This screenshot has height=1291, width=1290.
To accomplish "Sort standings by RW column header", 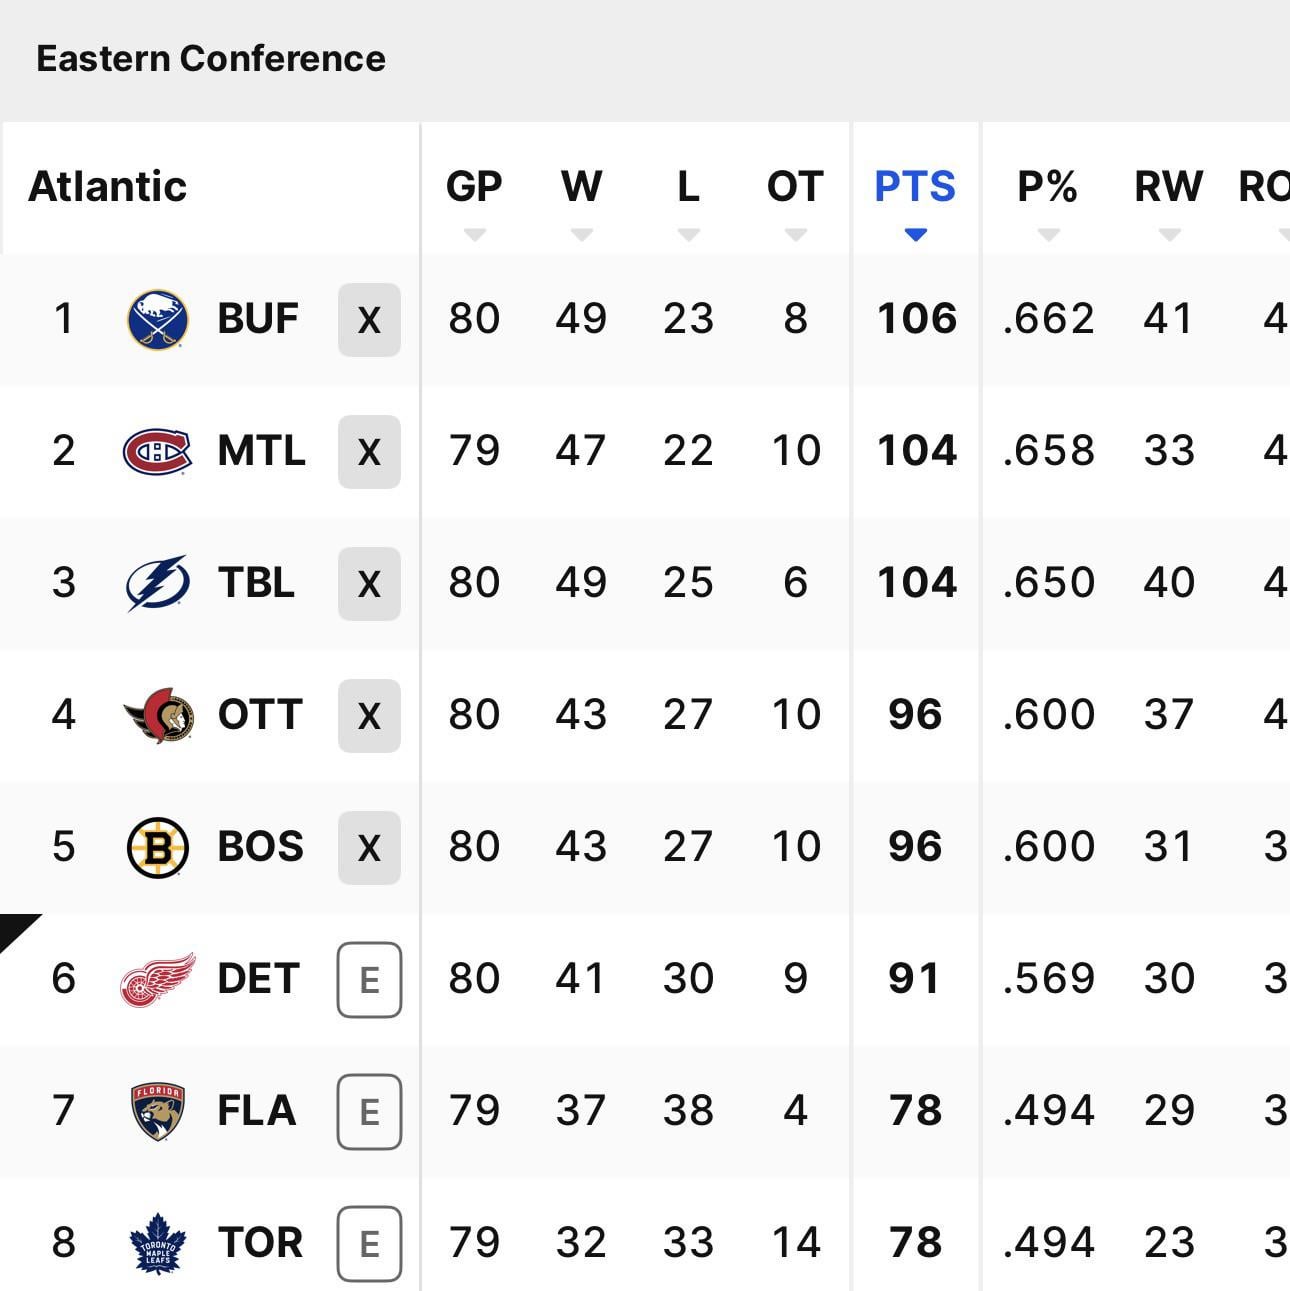I will [1168, 188].
